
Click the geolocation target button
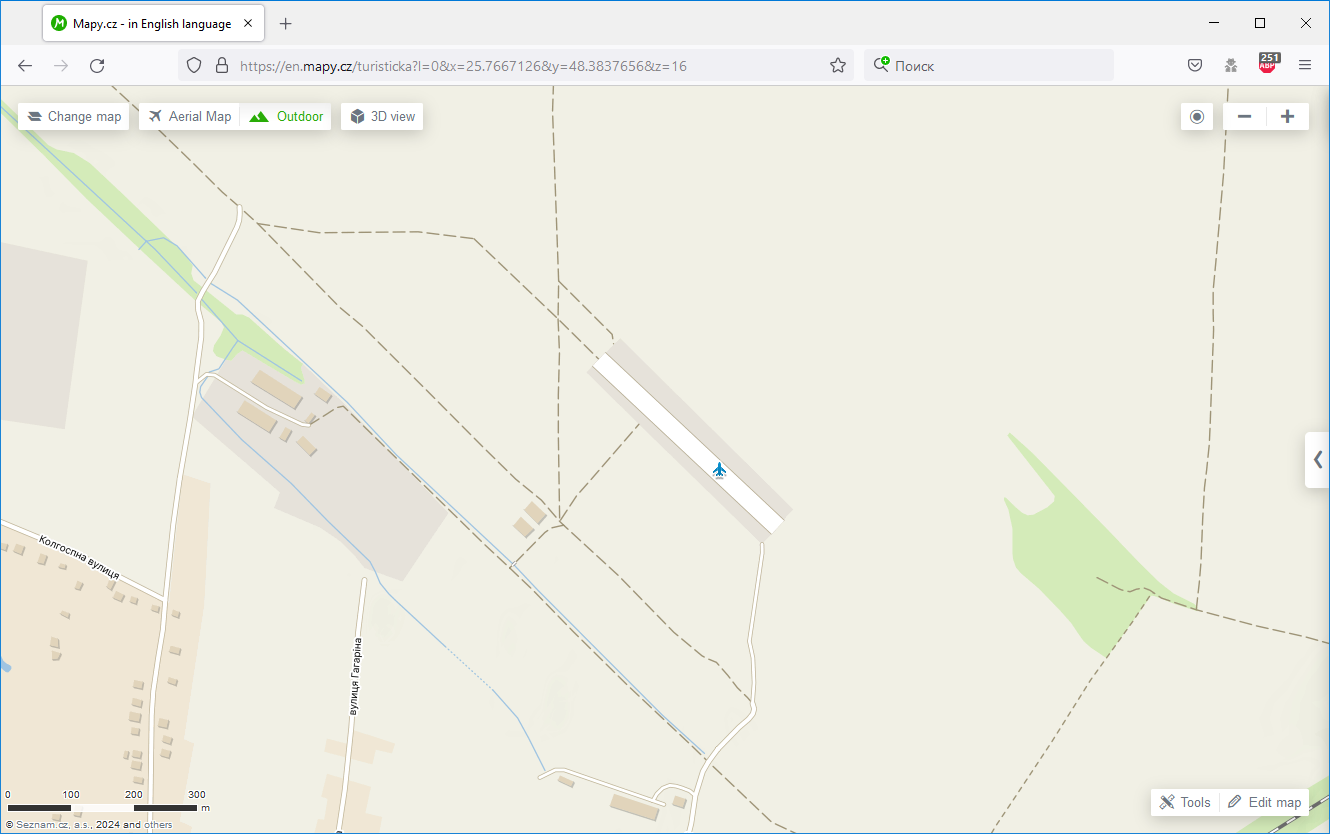click(1196, 117)
